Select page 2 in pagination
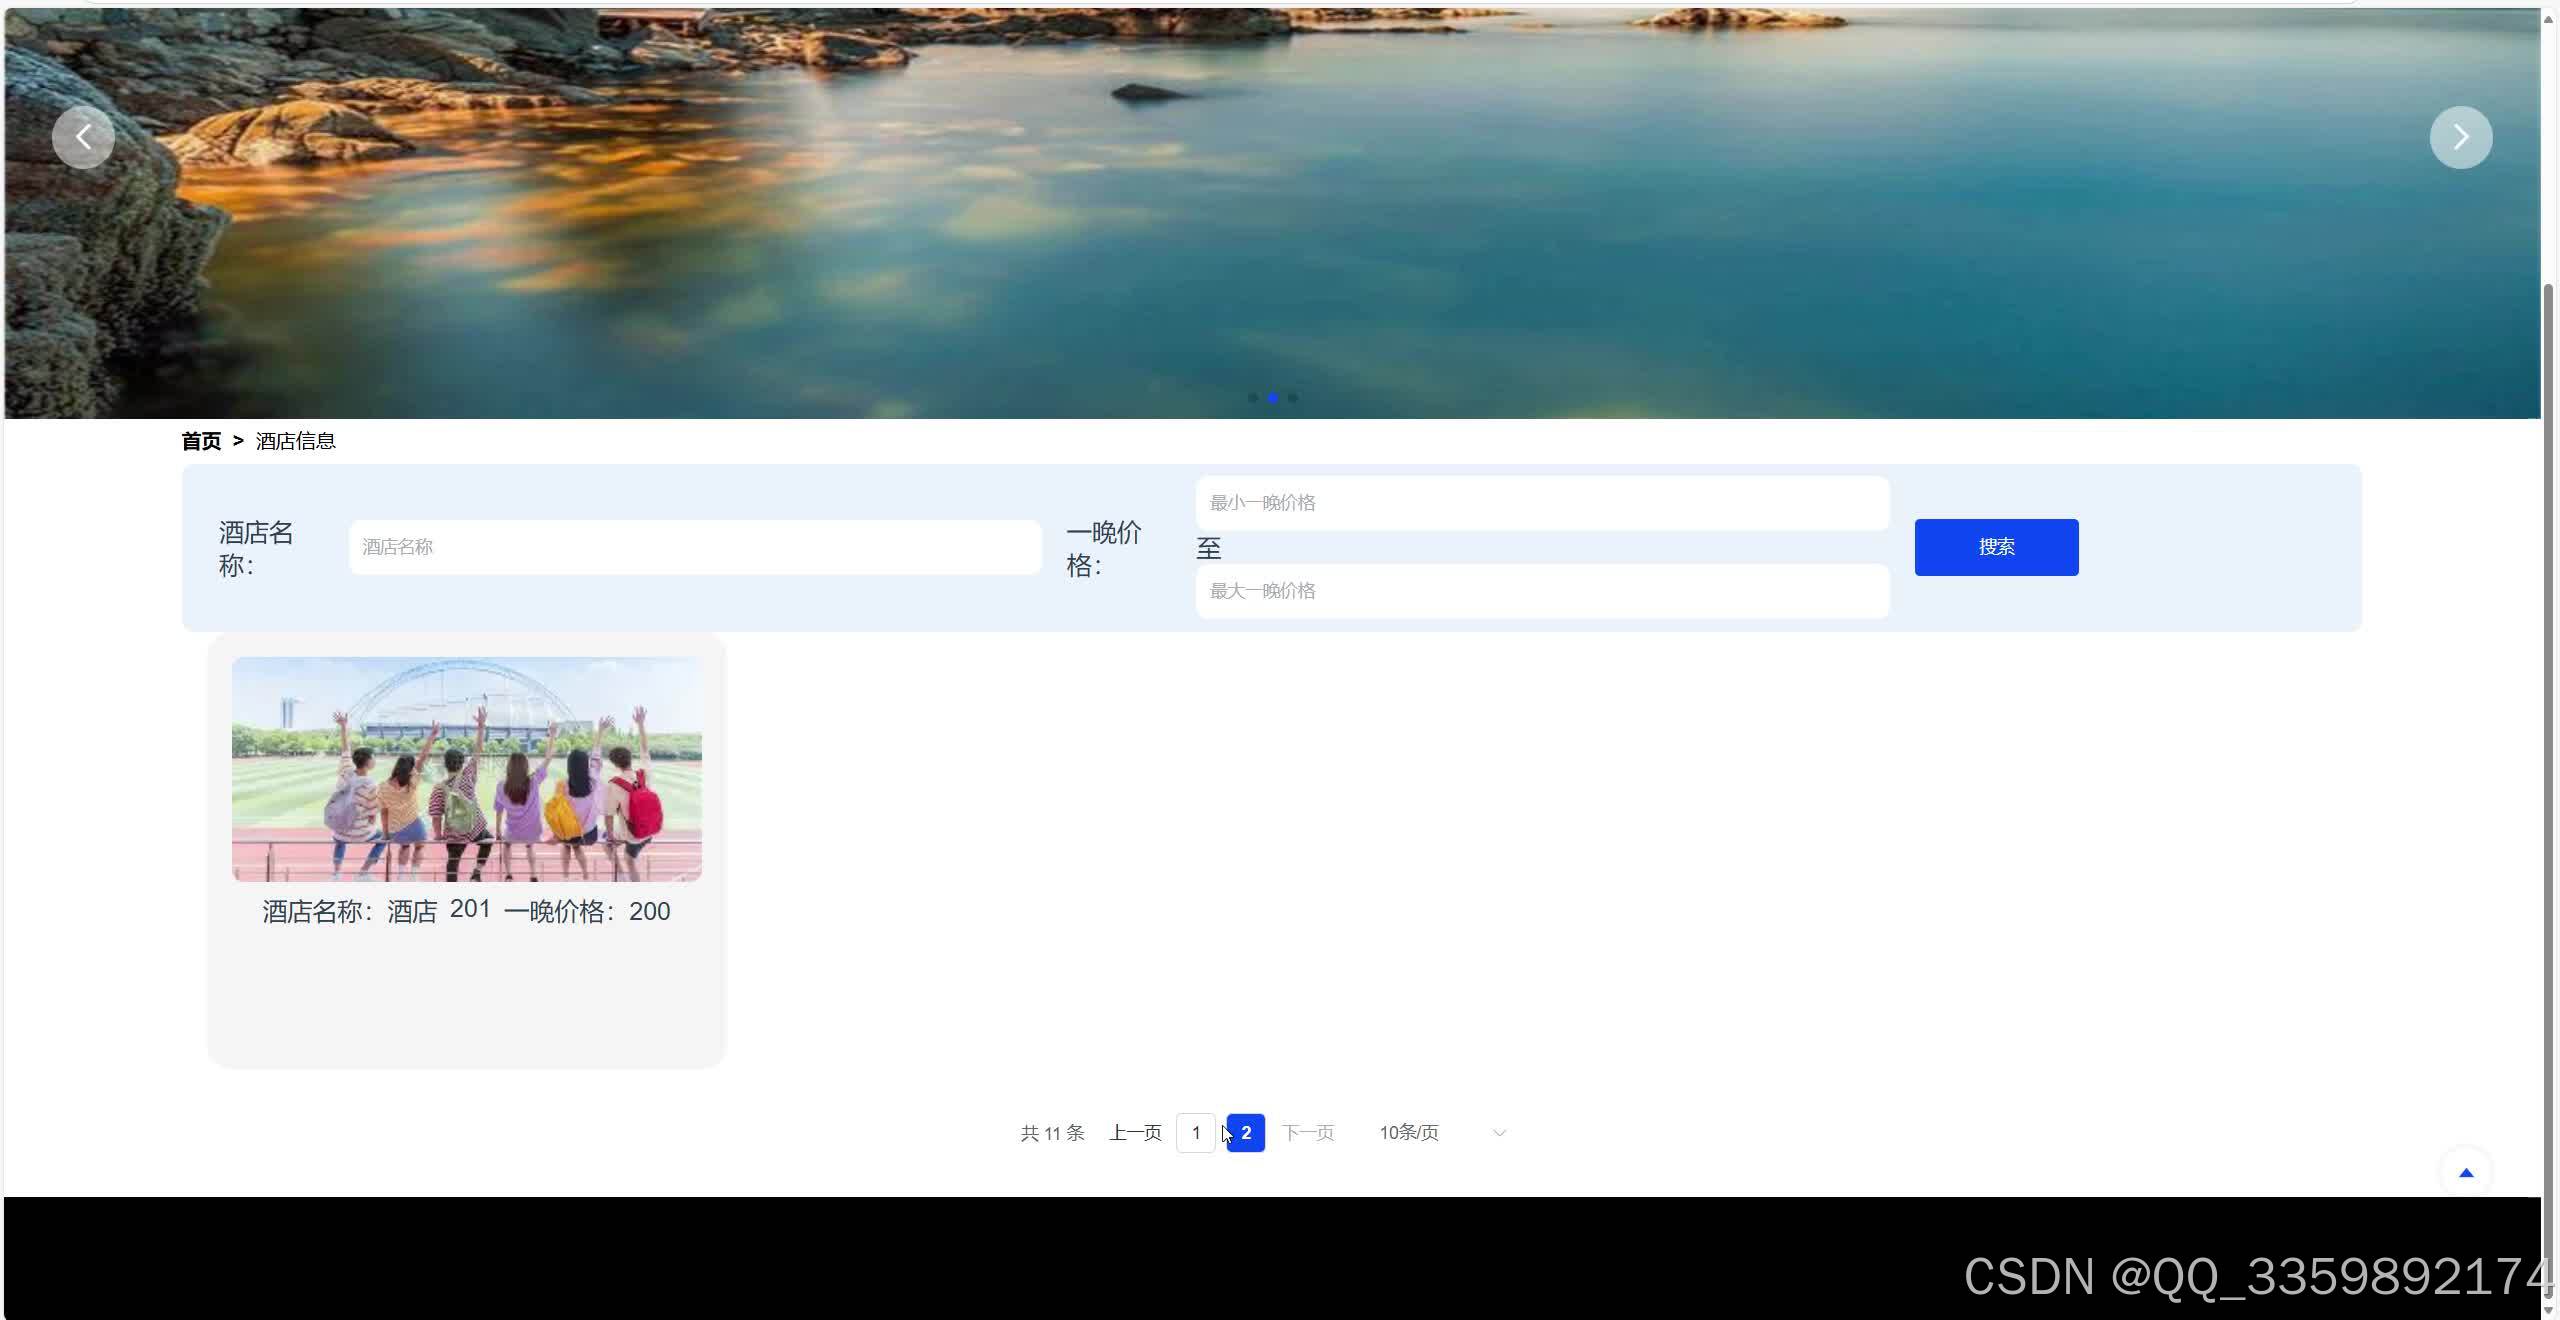Screen dimensions: 2560x1320 point(1246,1133)
